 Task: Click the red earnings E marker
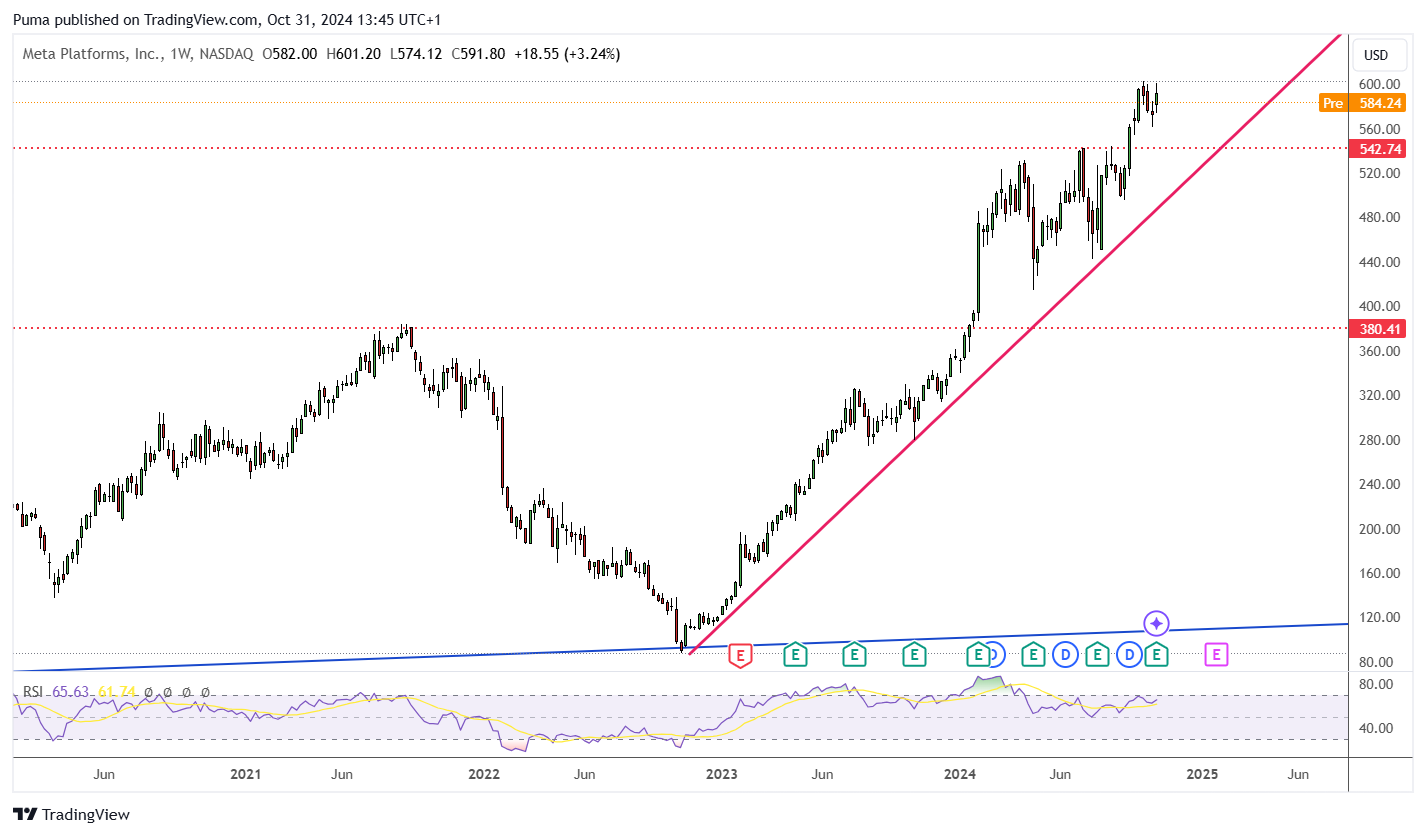[740, 656]
